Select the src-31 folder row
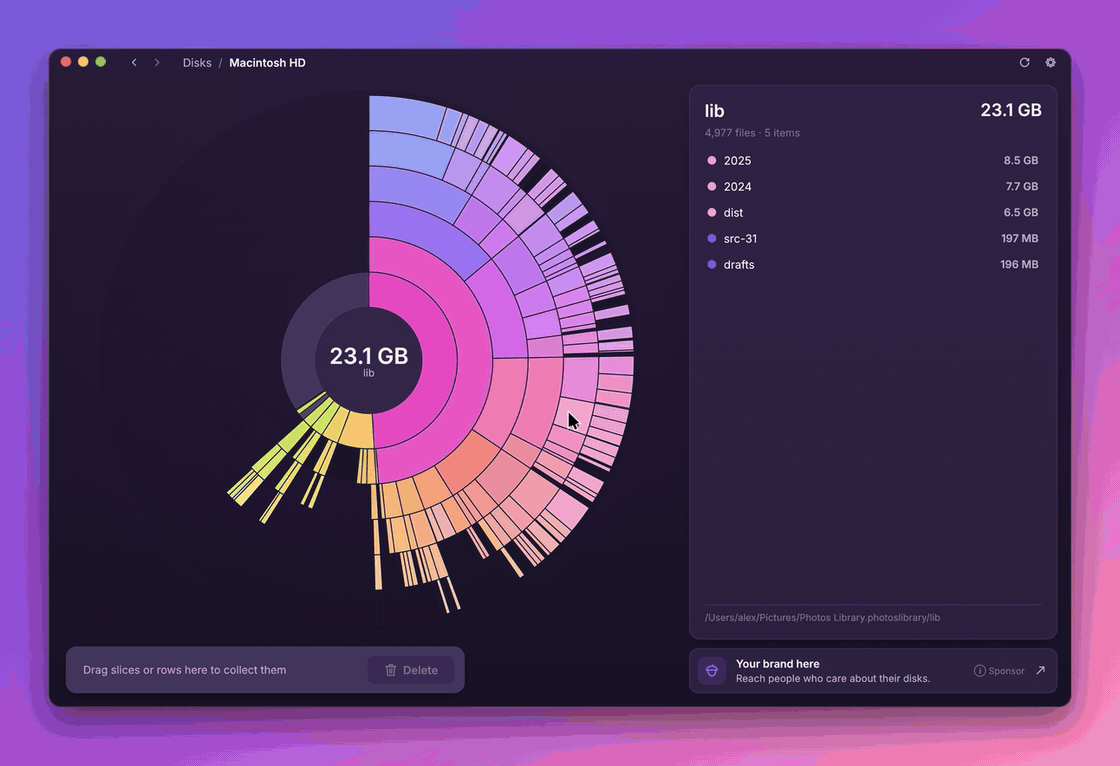Screen dimensions: 1120x766 tap(873, 239)
